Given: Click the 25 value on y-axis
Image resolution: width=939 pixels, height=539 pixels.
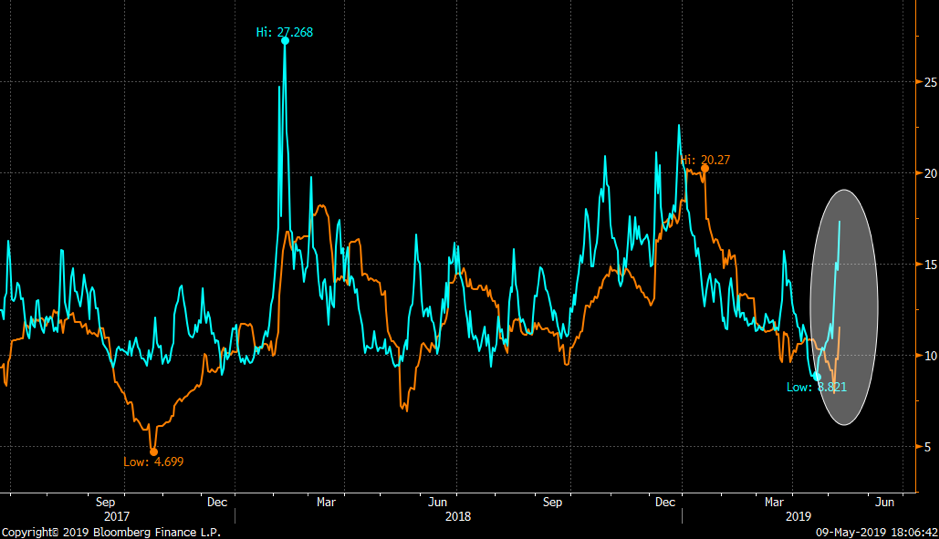Looking at the screenshot, I should coord(930,82).
